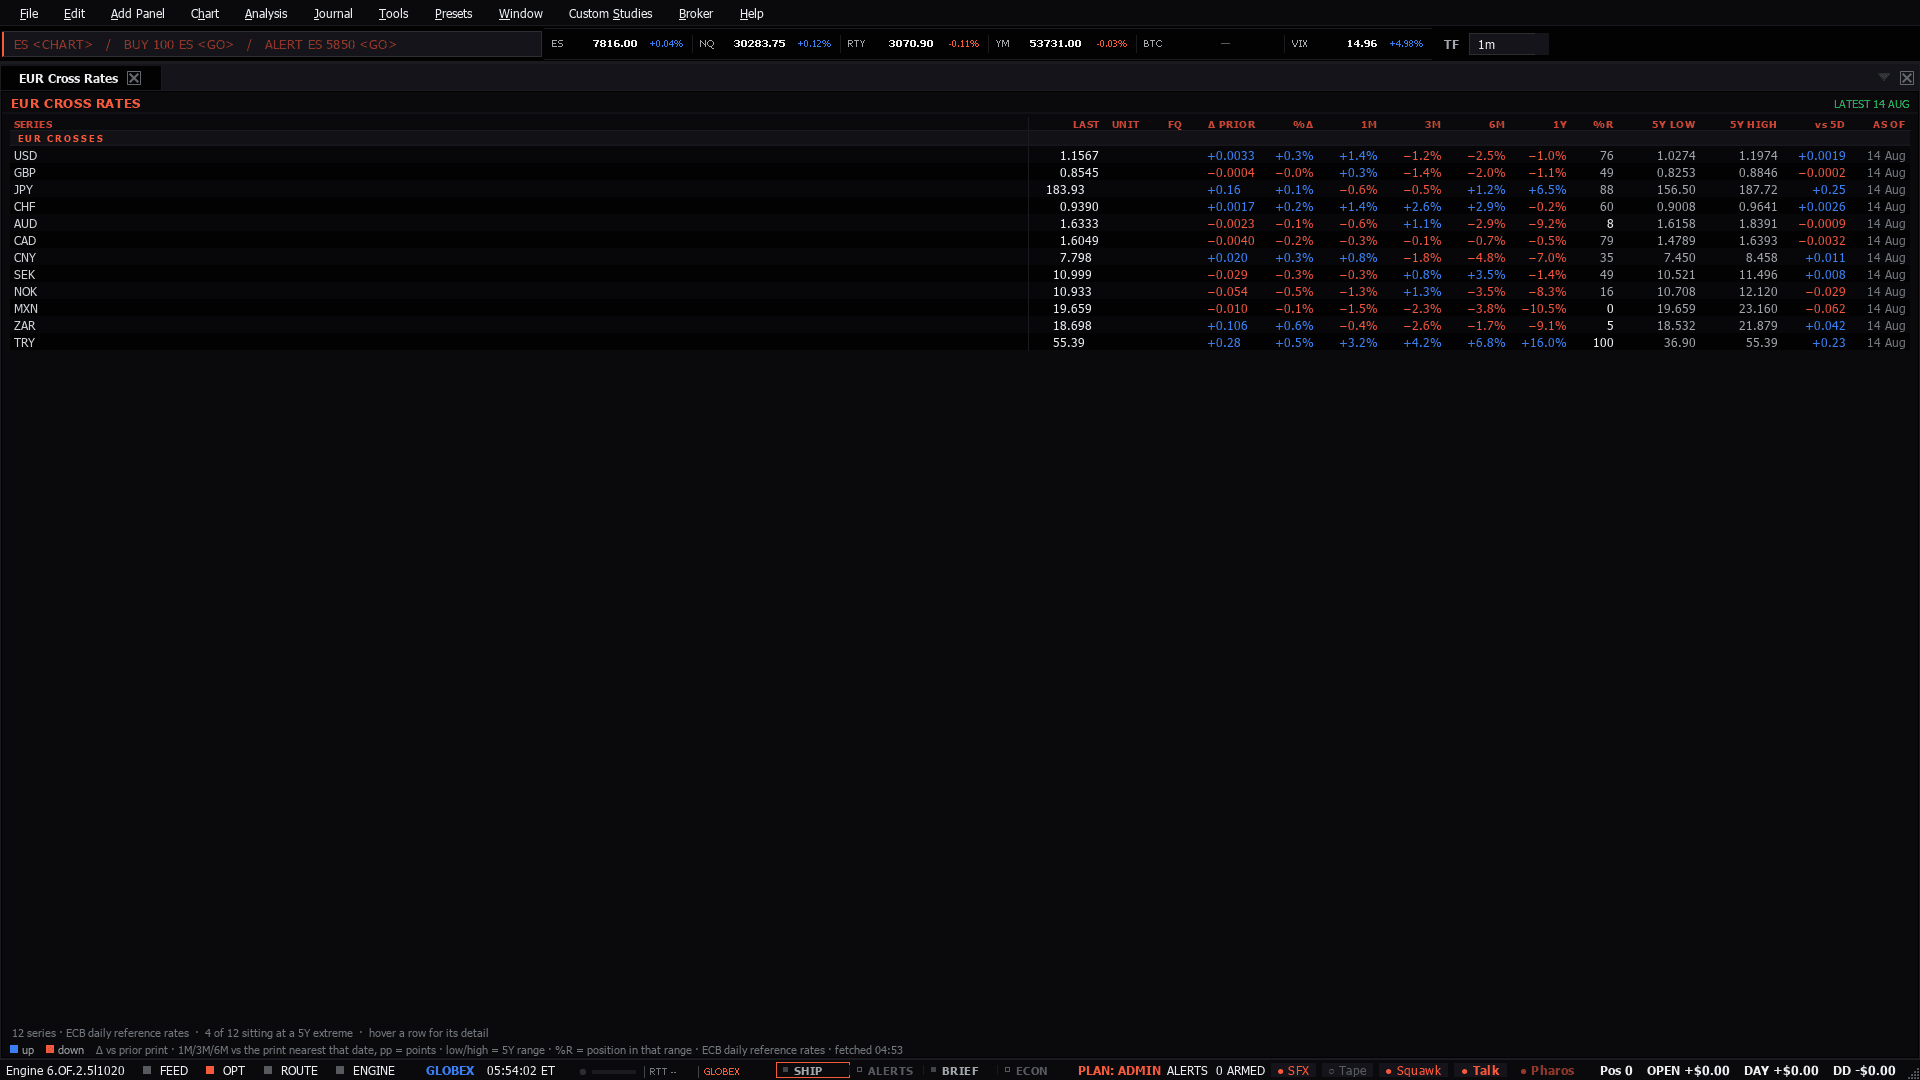Click the command line input field

point(272,44)
